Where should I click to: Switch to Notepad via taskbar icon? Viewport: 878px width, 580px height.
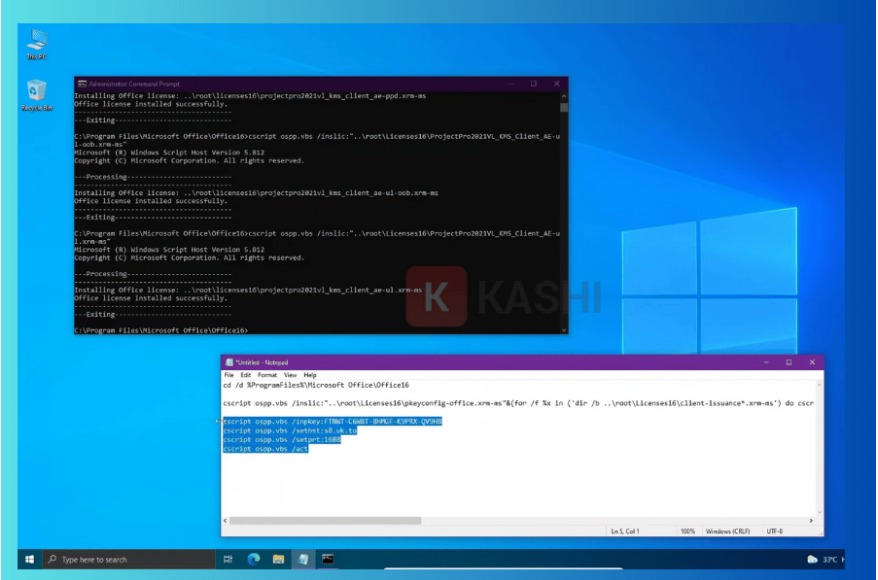tap(303, 559)
